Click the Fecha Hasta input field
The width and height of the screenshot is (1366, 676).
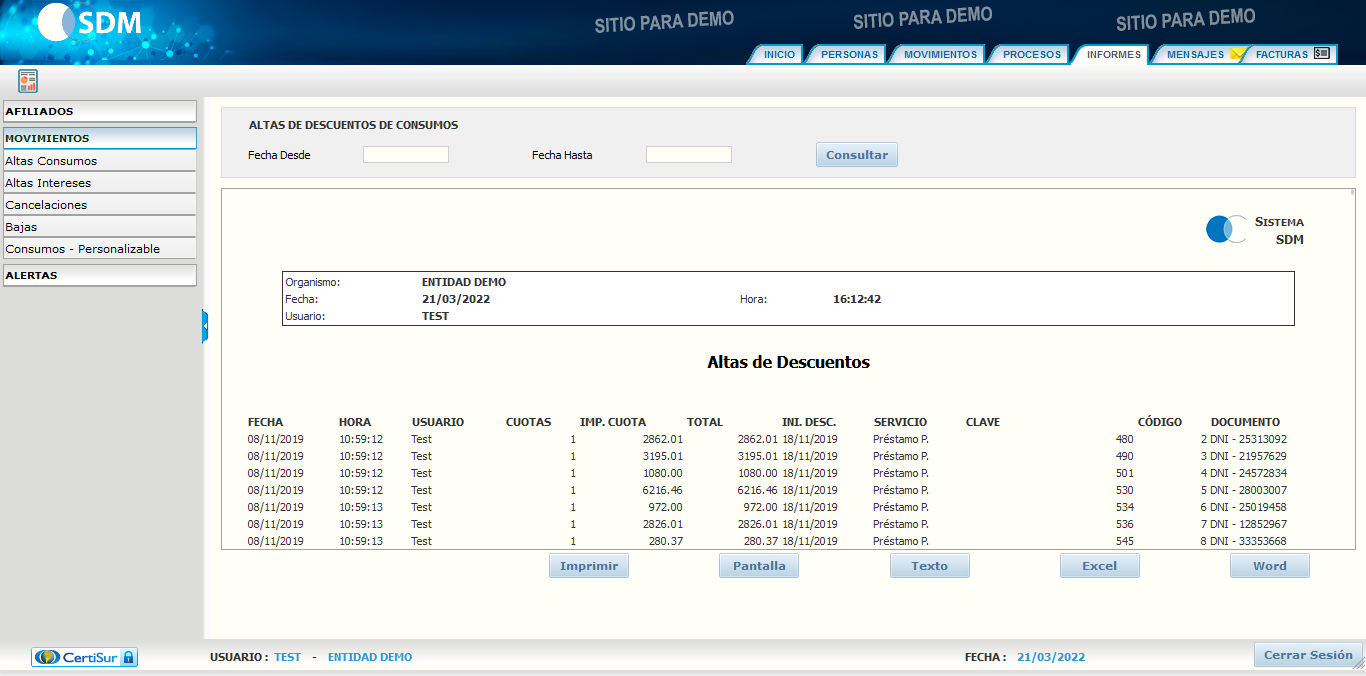pos(689,155)
